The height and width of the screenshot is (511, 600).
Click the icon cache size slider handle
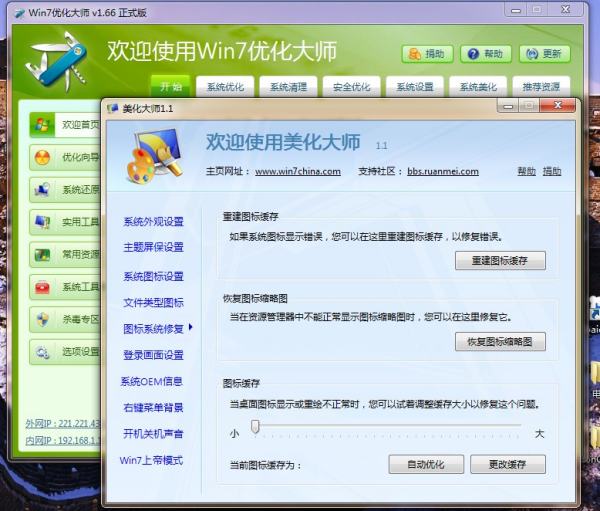pyautogui.click(x=255, y=426)
